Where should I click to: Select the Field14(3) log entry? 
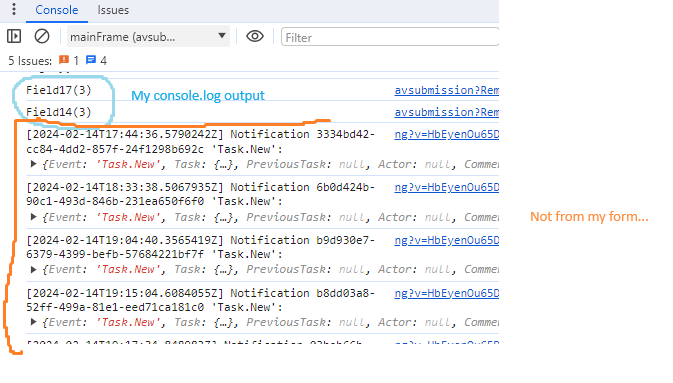[59, 112]
